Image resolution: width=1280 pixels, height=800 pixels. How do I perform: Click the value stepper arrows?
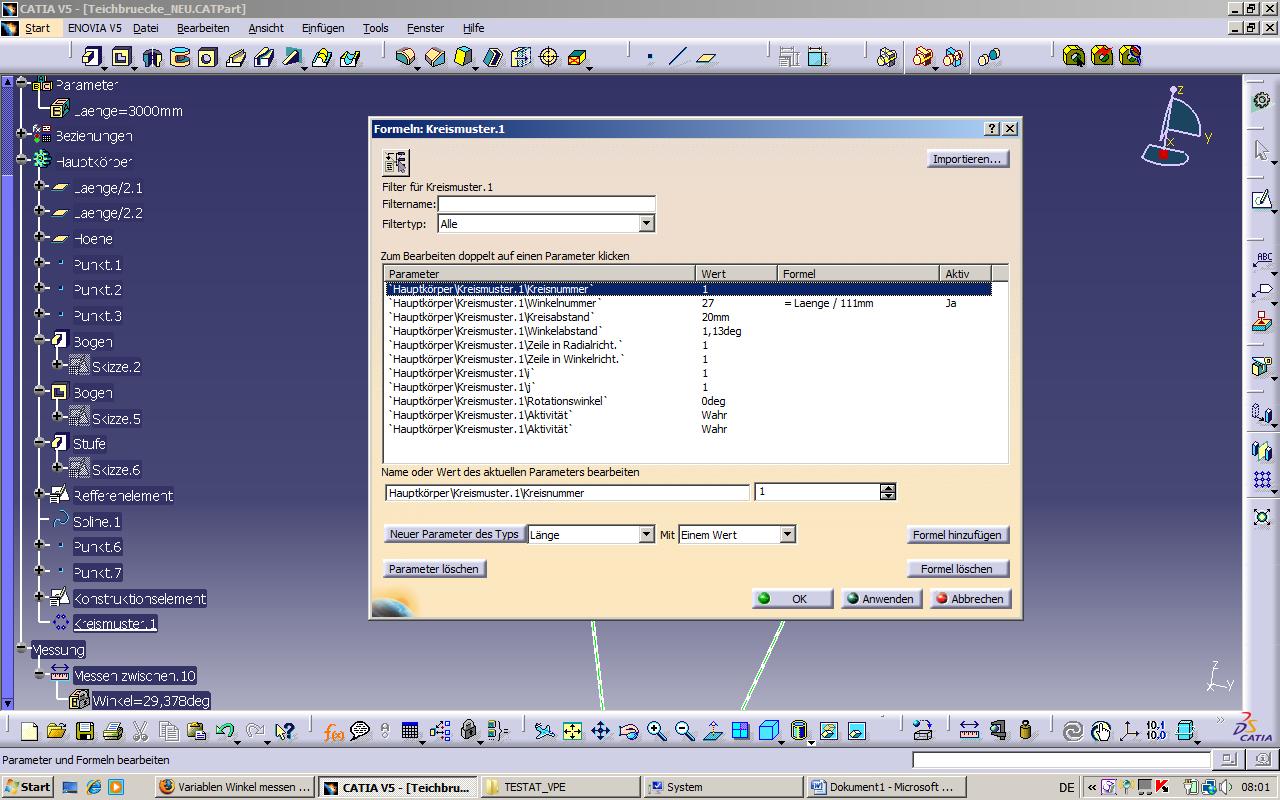coord(888,492)
